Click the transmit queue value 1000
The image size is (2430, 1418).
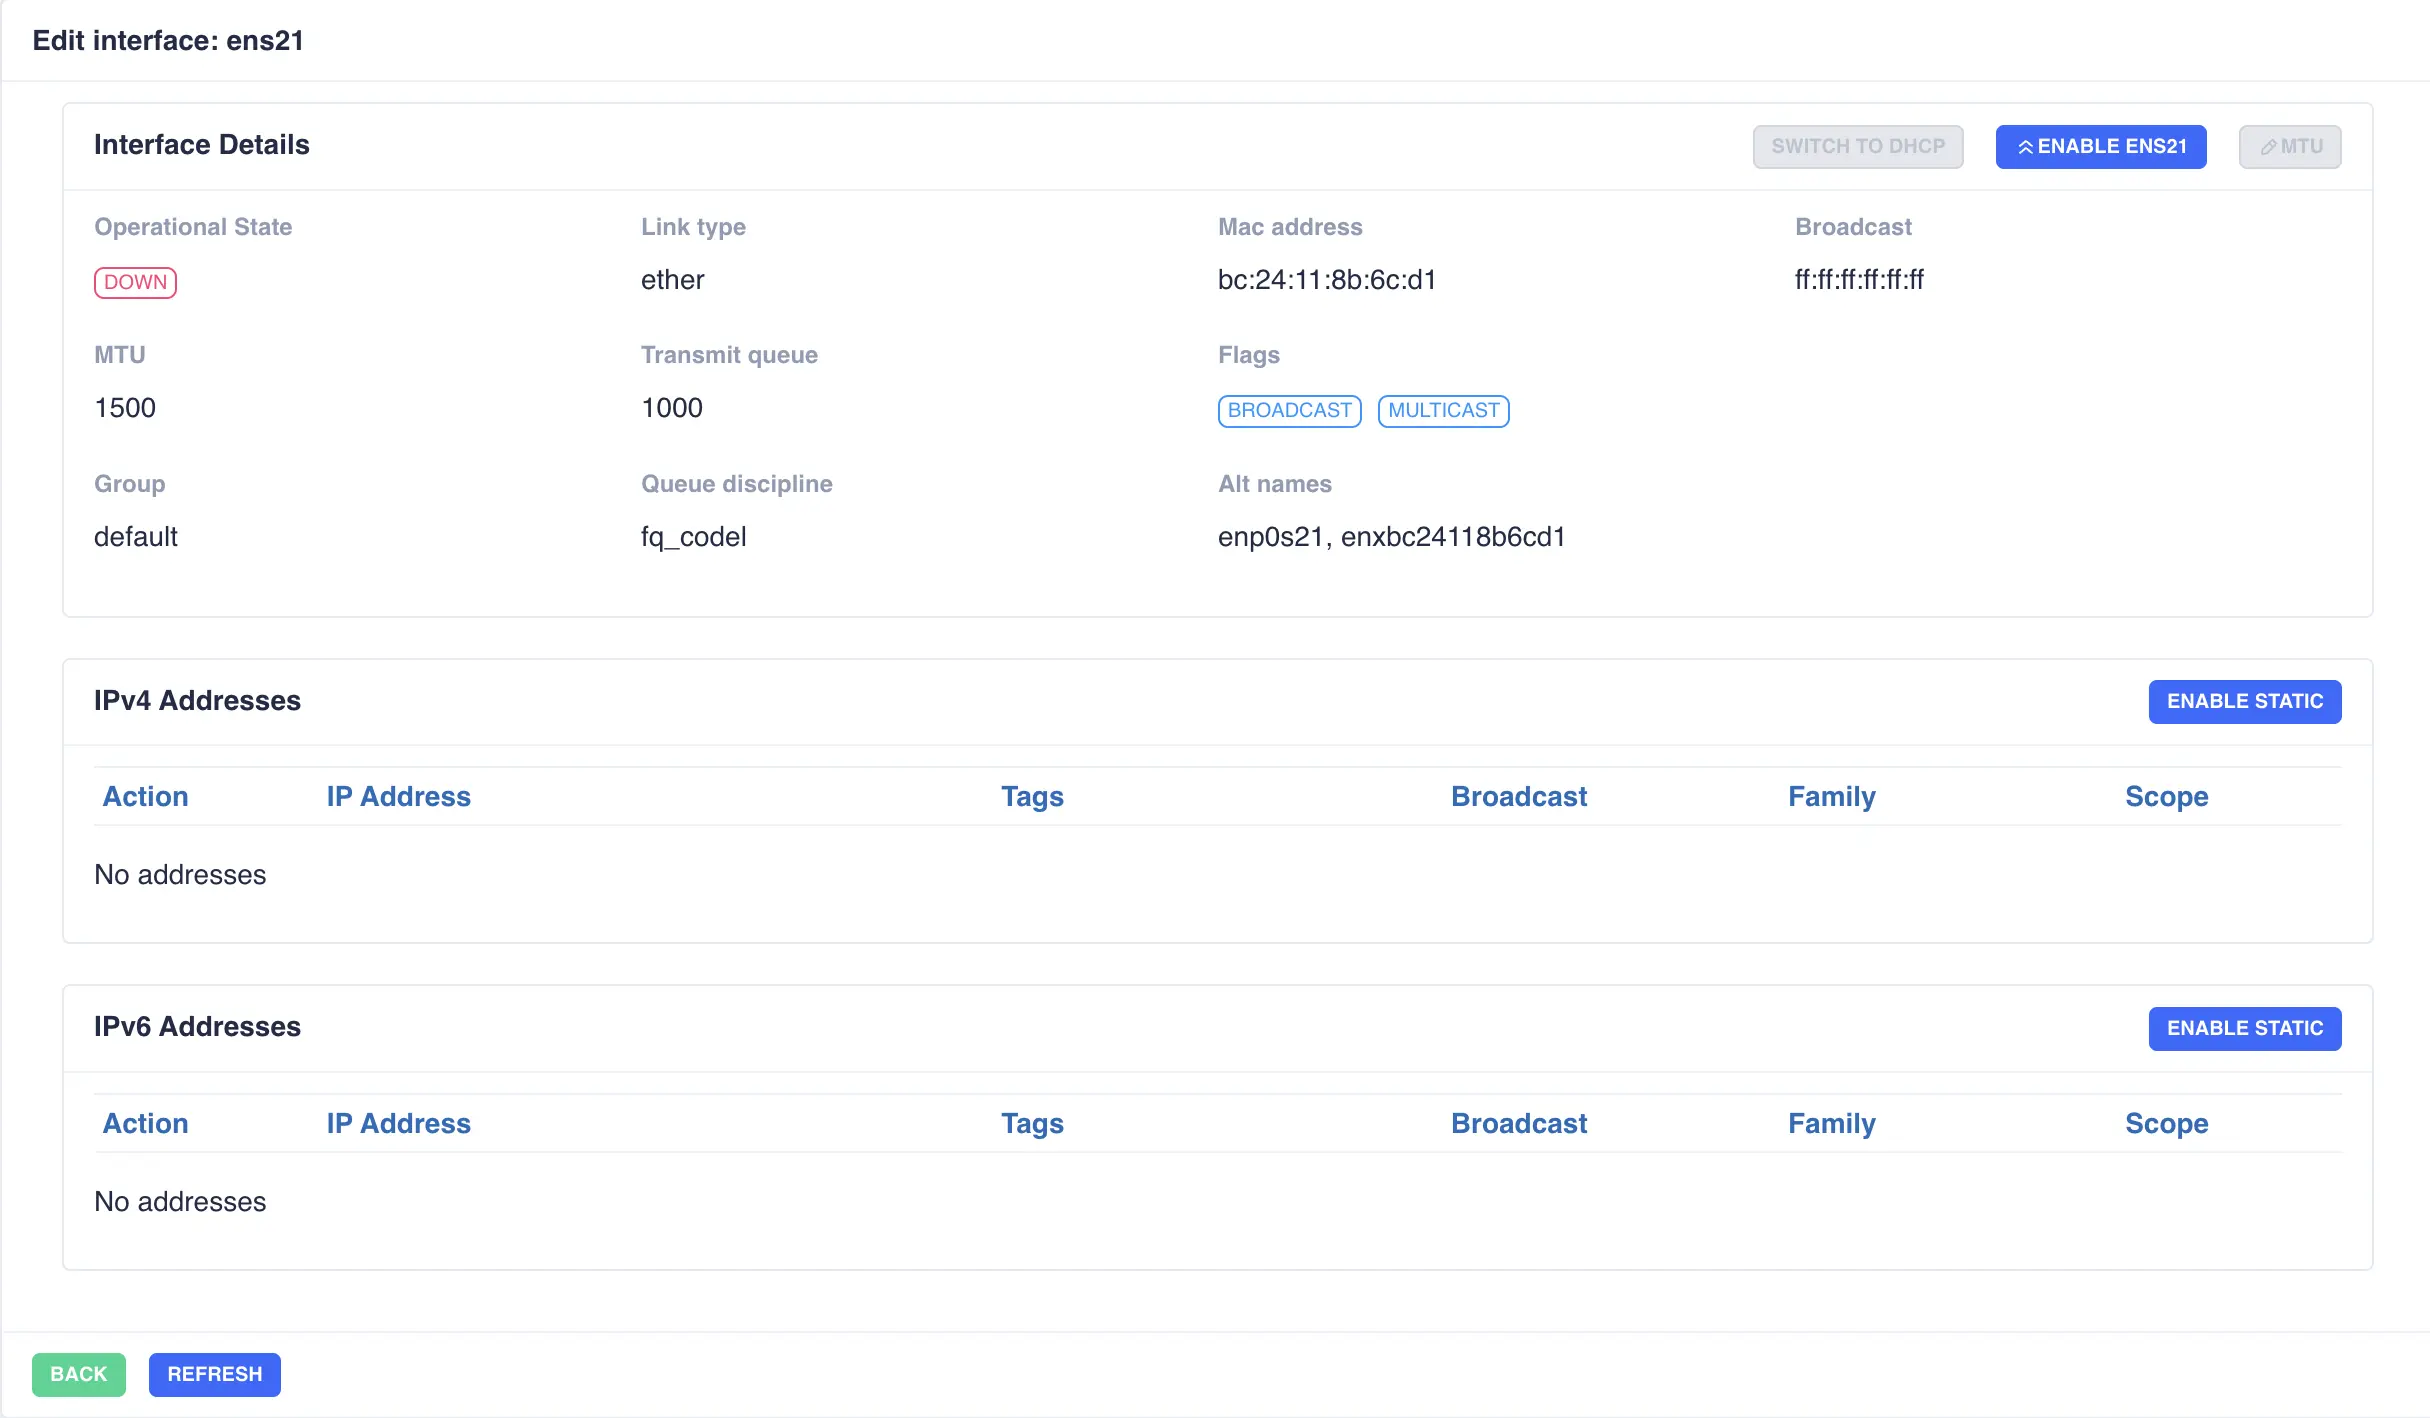tap(672, 408)
